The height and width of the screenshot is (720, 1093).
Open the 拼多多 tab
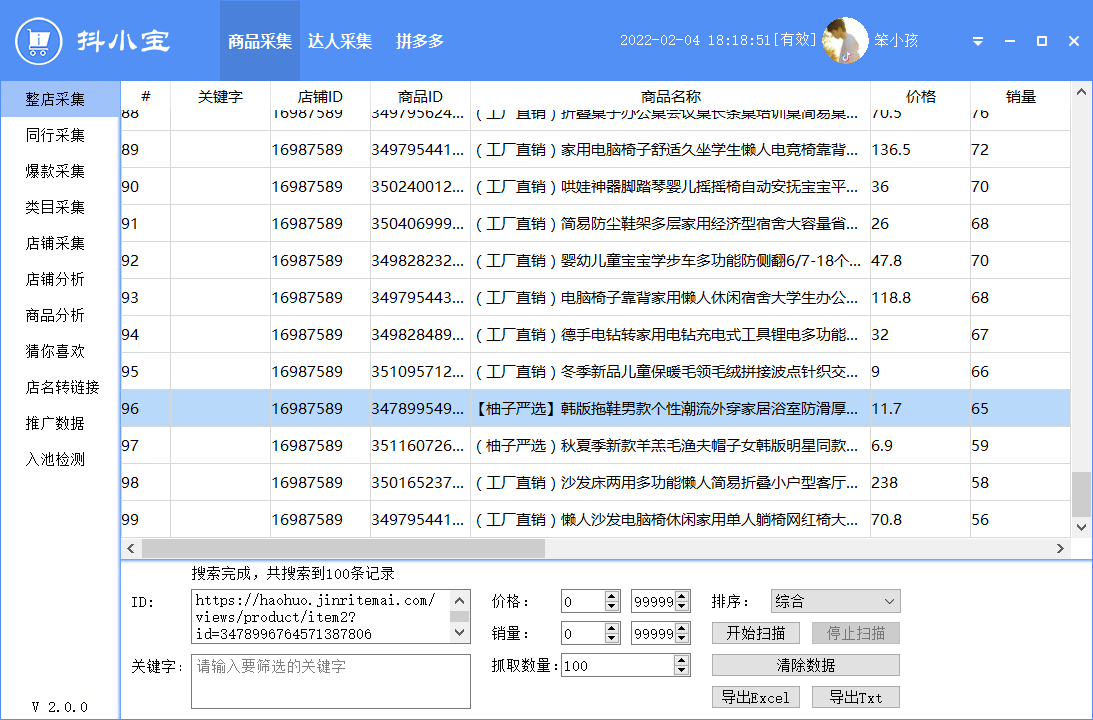pos(420,41)
